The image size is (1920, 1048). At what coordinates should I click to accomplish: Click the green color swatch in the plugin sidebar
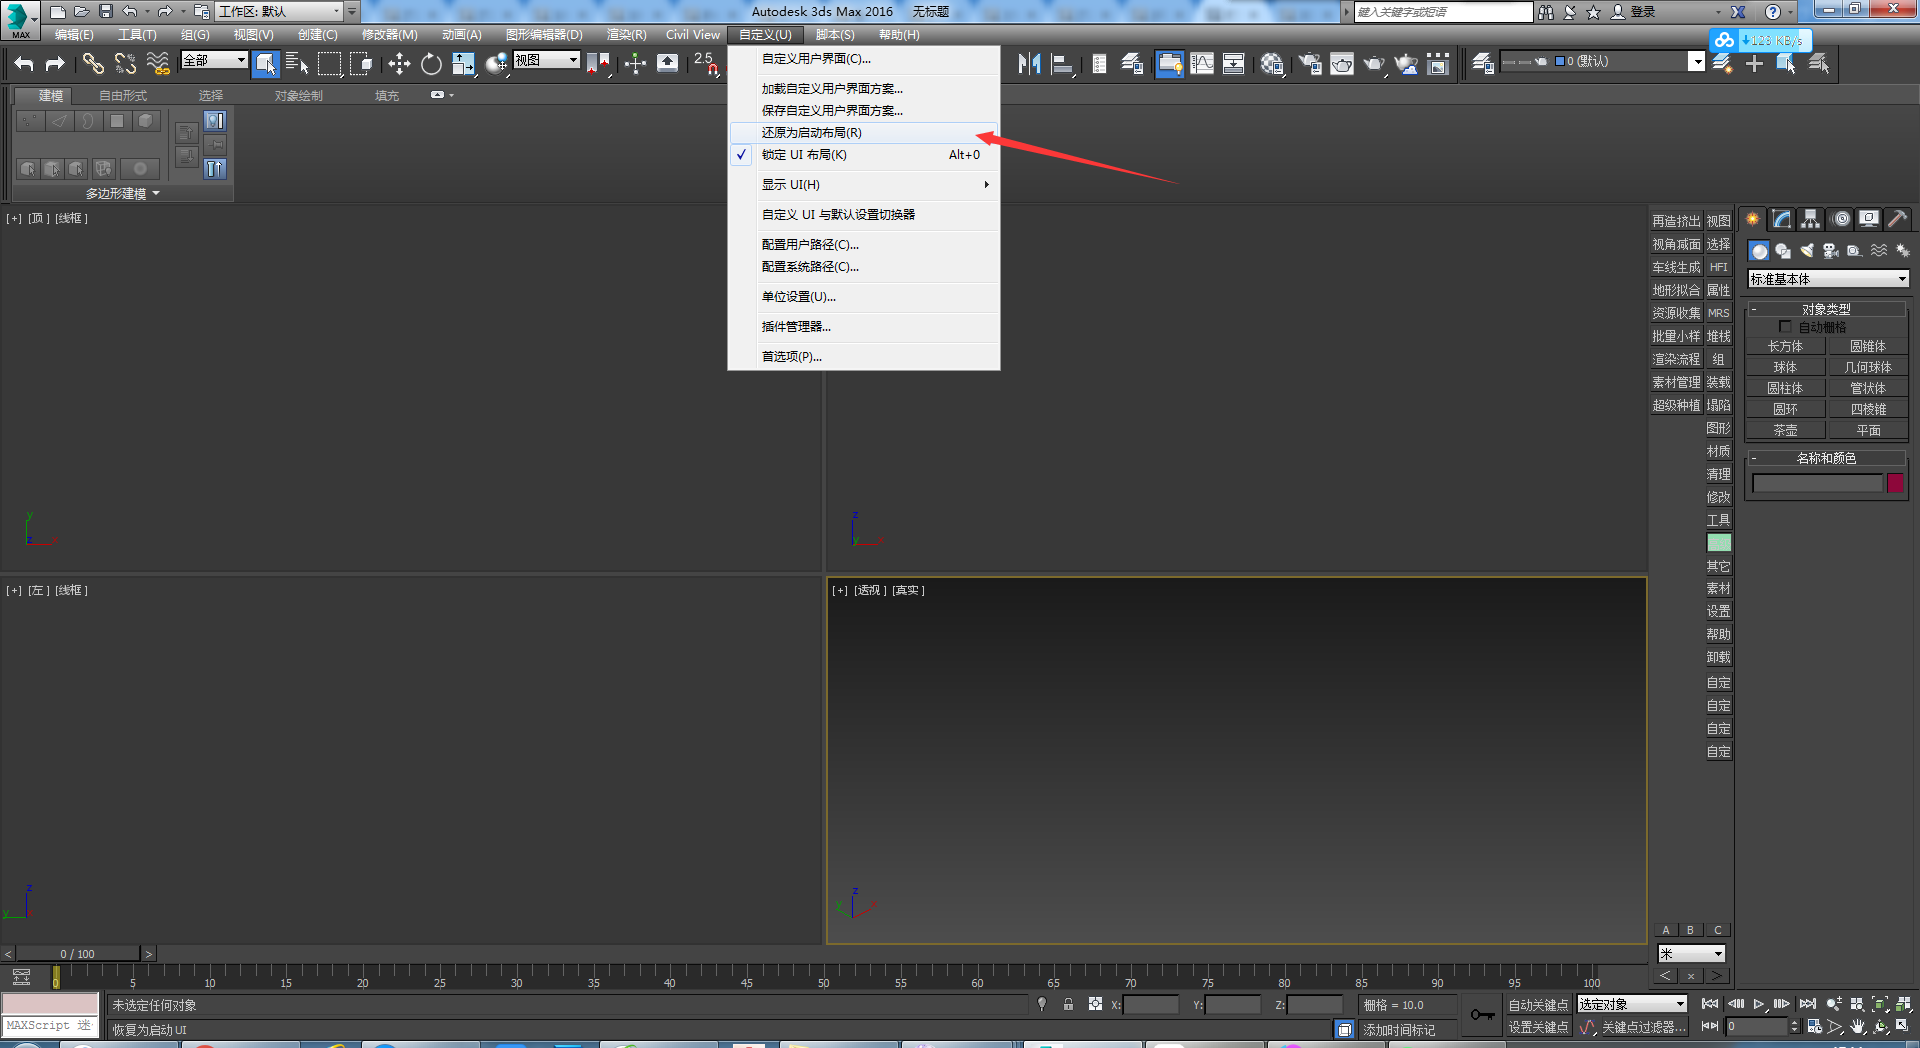tap(1718, 542)
